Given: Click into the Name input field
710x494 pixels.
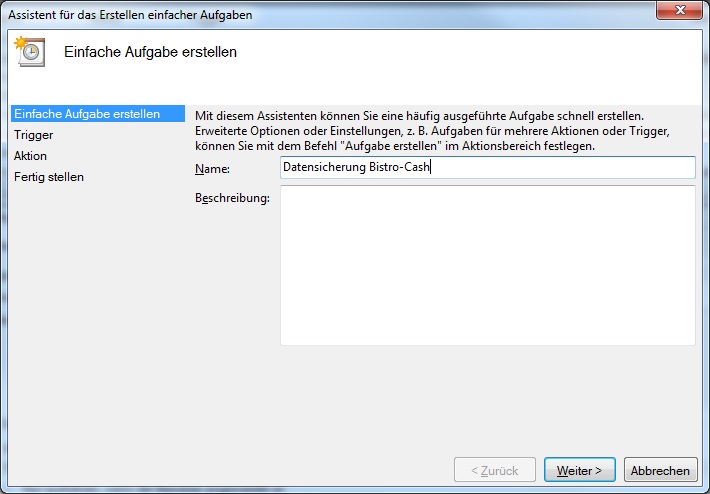Looking at the screenshot, I should coord(488,167).
